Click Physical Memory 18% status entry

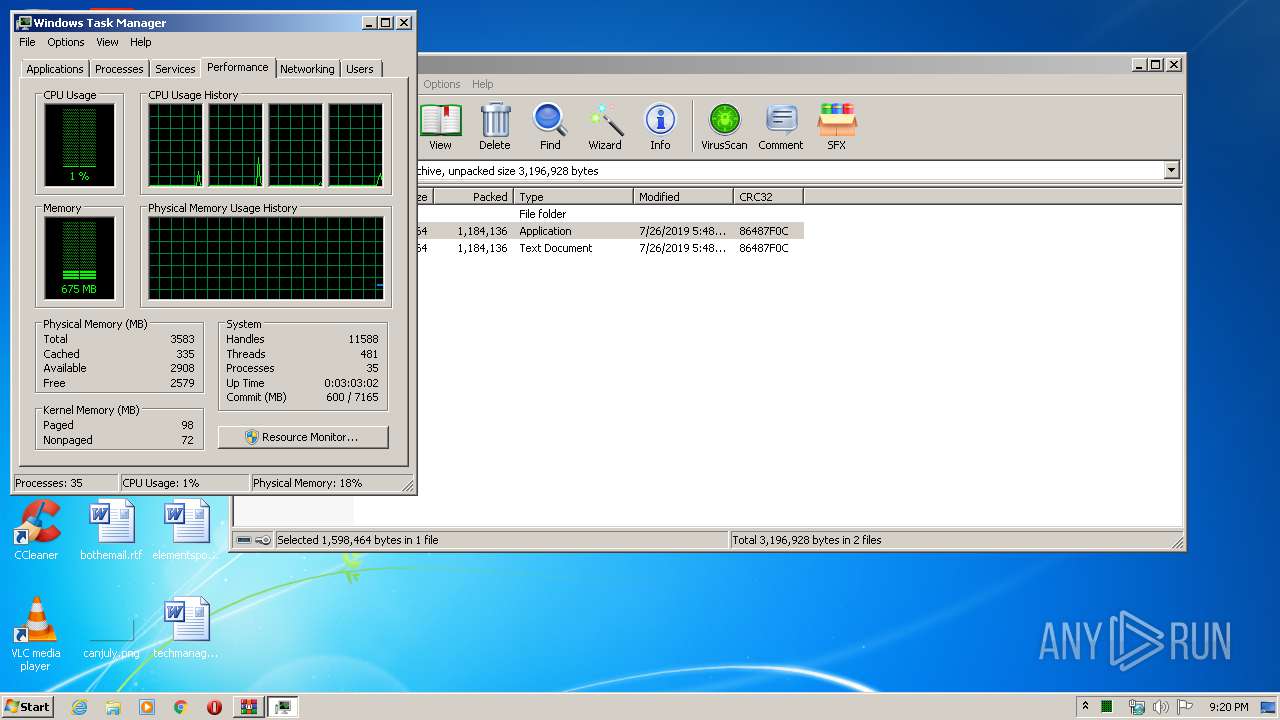point(308,483)
